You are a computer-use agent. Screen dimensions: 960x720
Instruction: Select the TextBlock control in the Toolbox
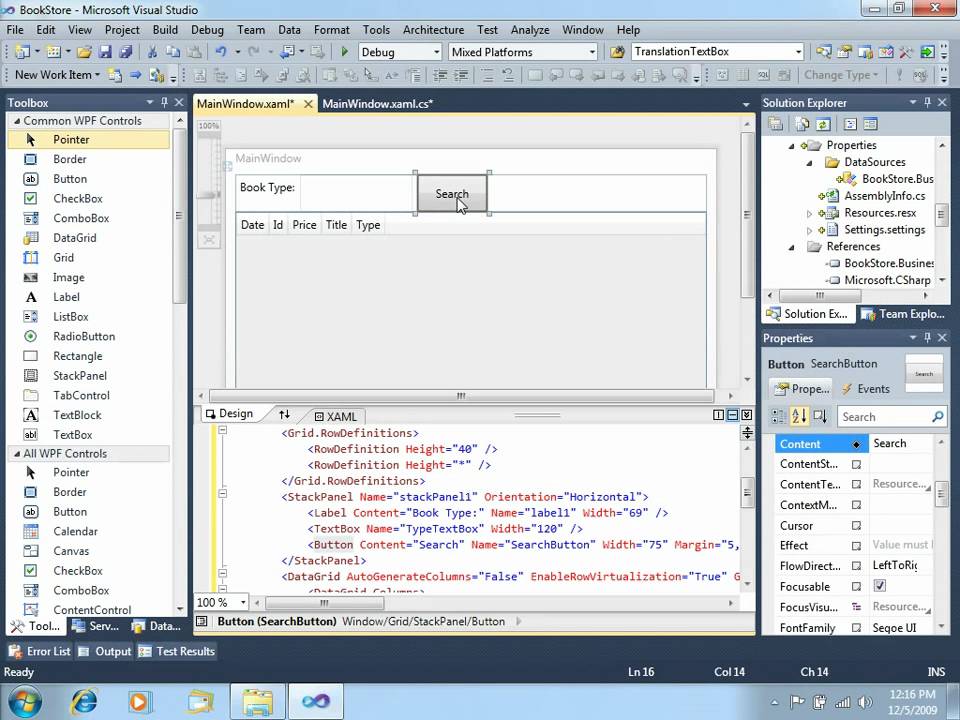[77, 414]
